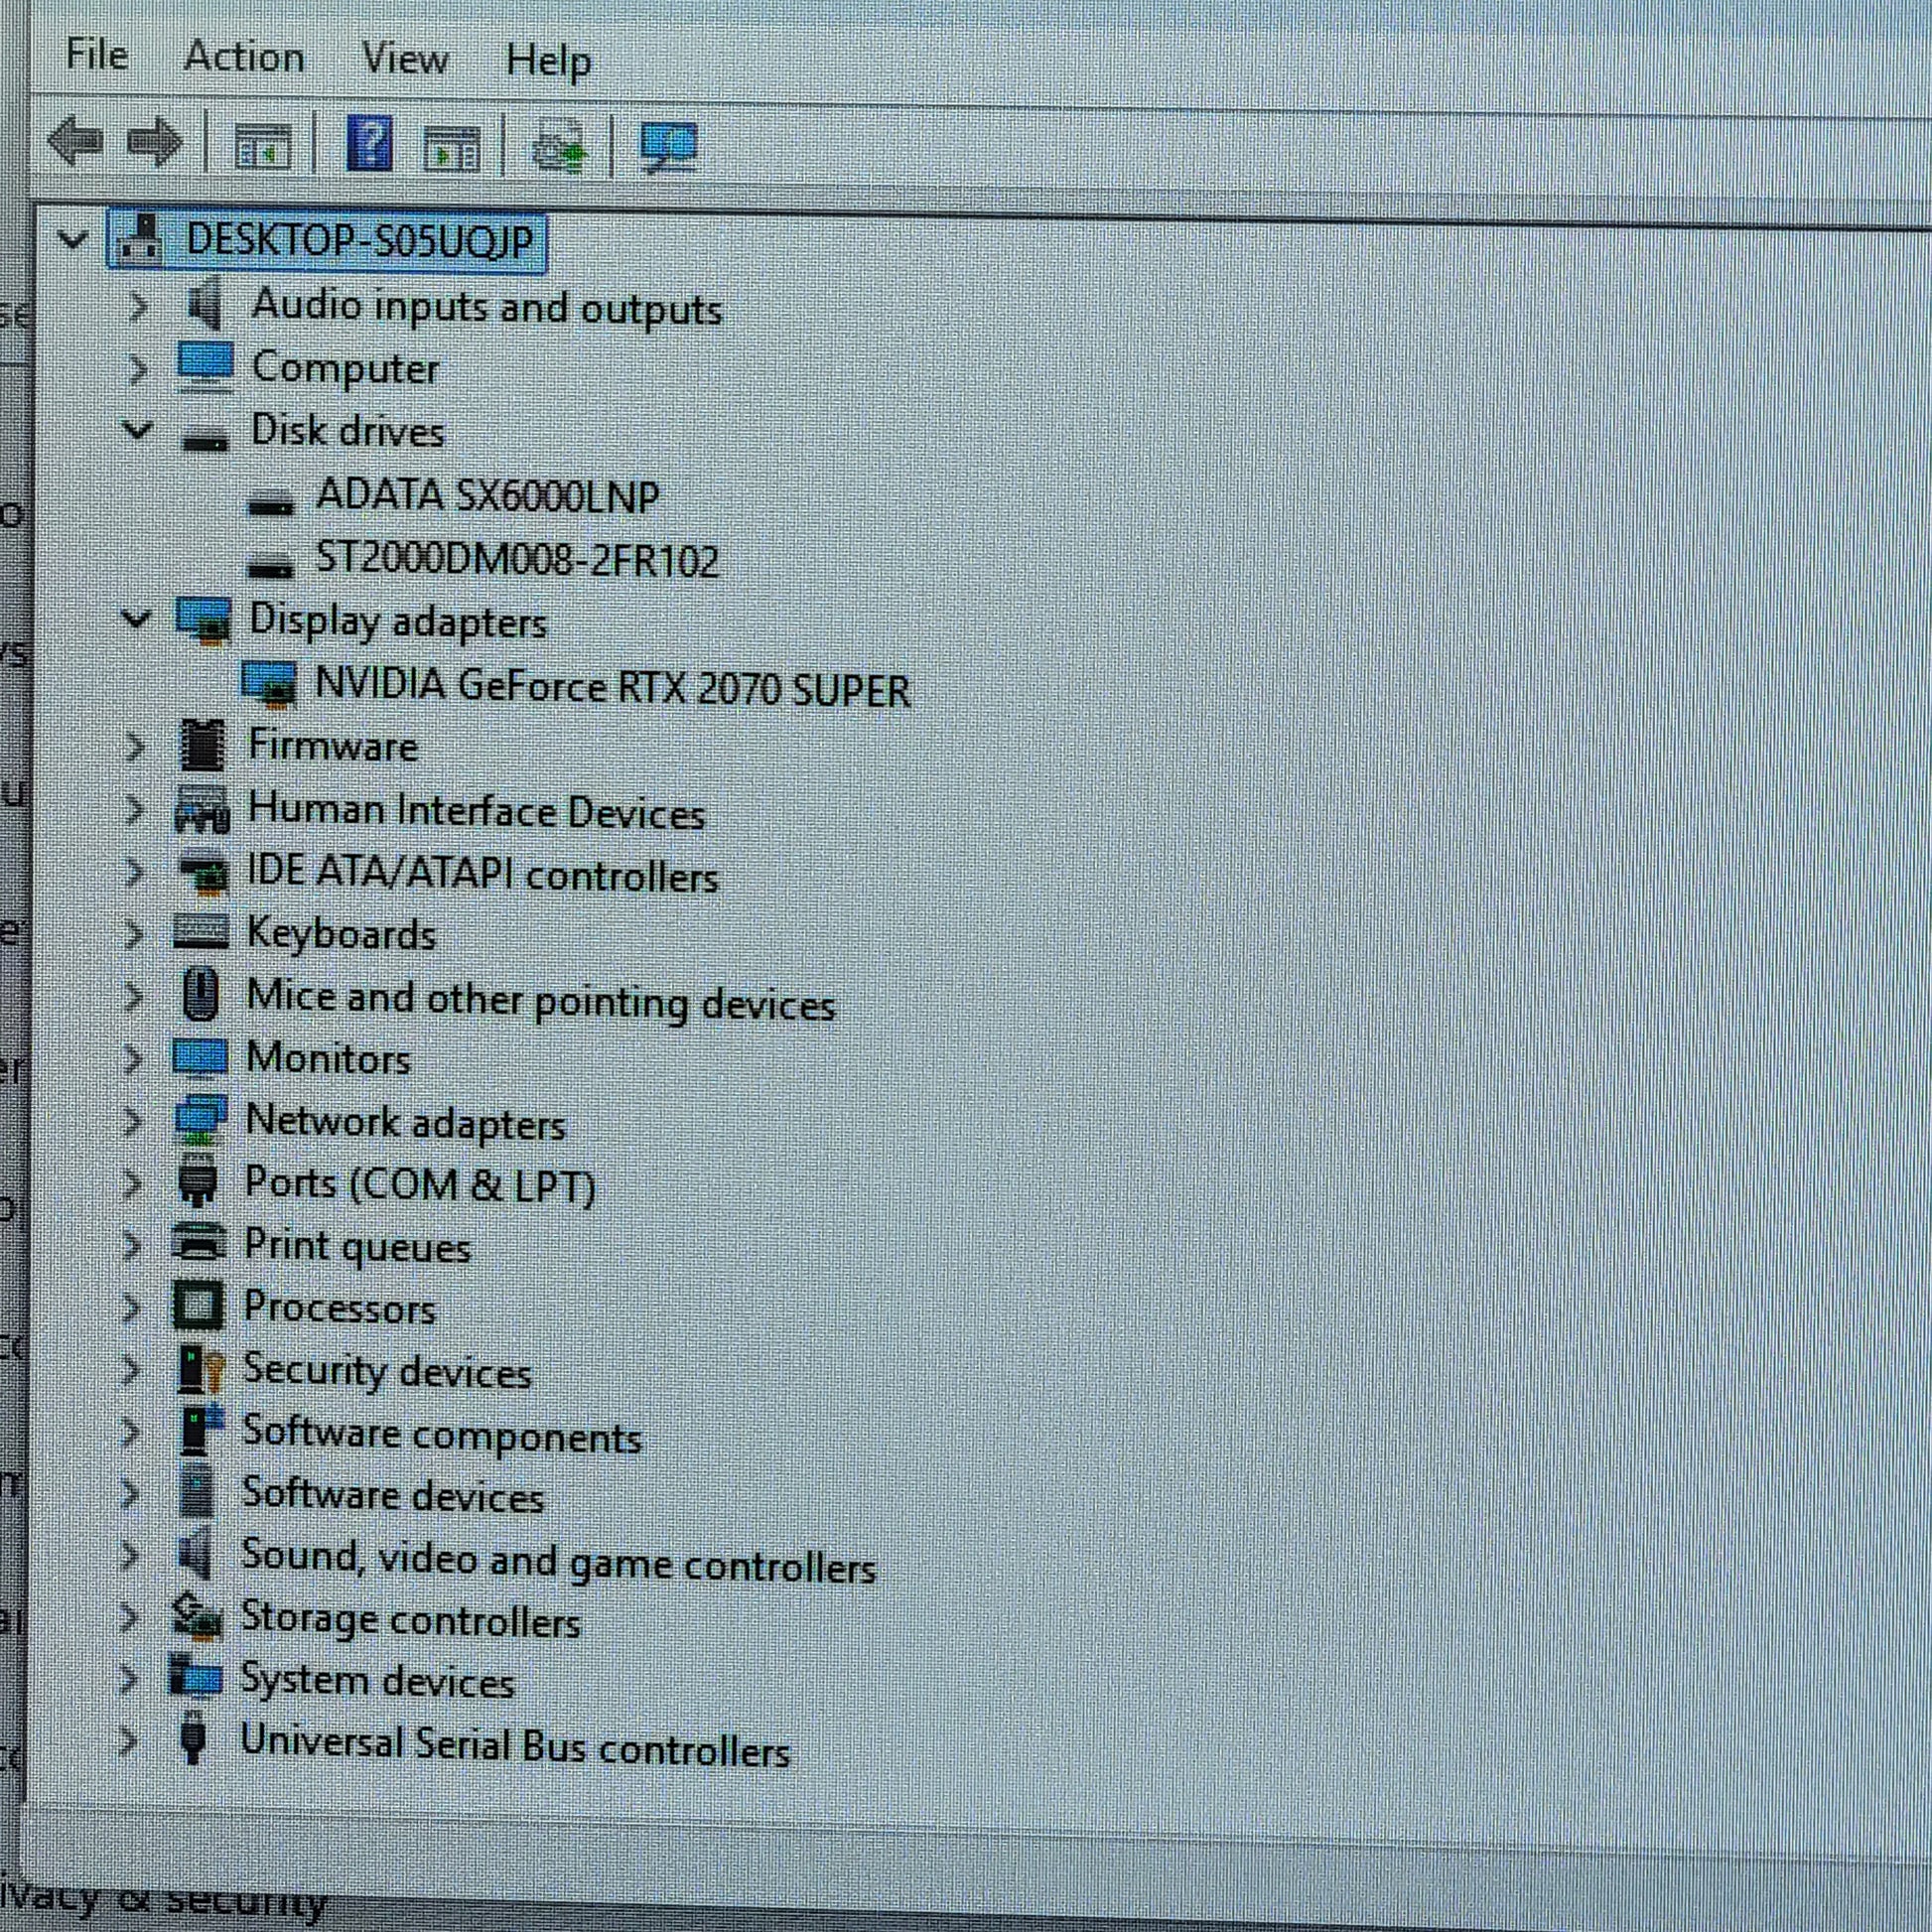Select the ST2000DM008-2FR102 drive entry
The image size is (1932, 1932).
tap(517, 560)
